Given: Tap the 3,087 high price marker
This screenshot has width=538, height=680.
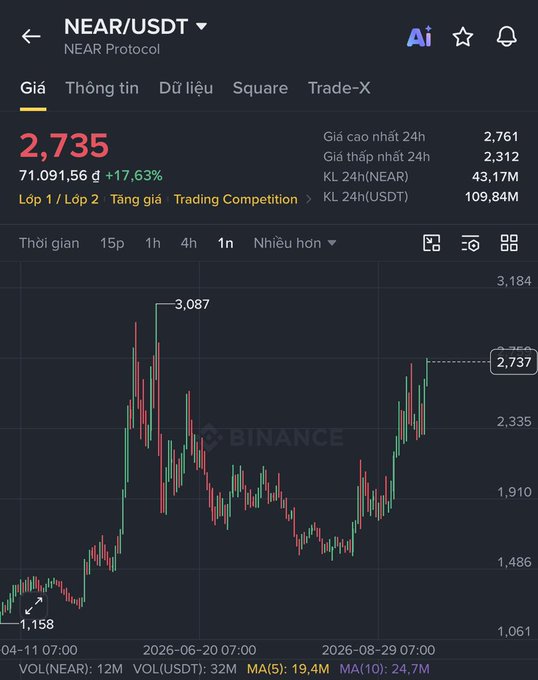Looking at the screenshot, I should click(192, 304).
